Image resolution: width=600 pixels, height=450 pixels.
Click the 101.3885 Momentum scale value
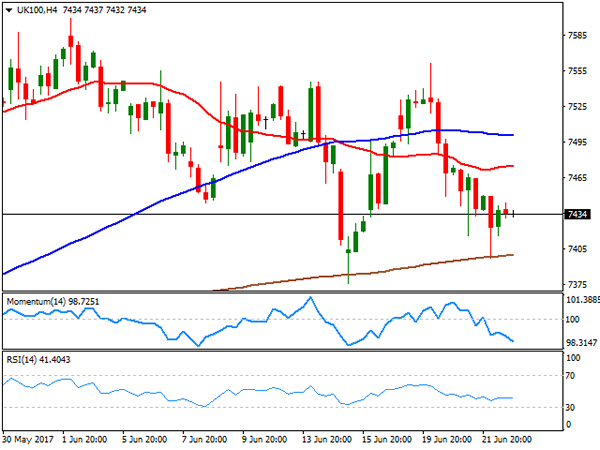(x=582, y=300)
